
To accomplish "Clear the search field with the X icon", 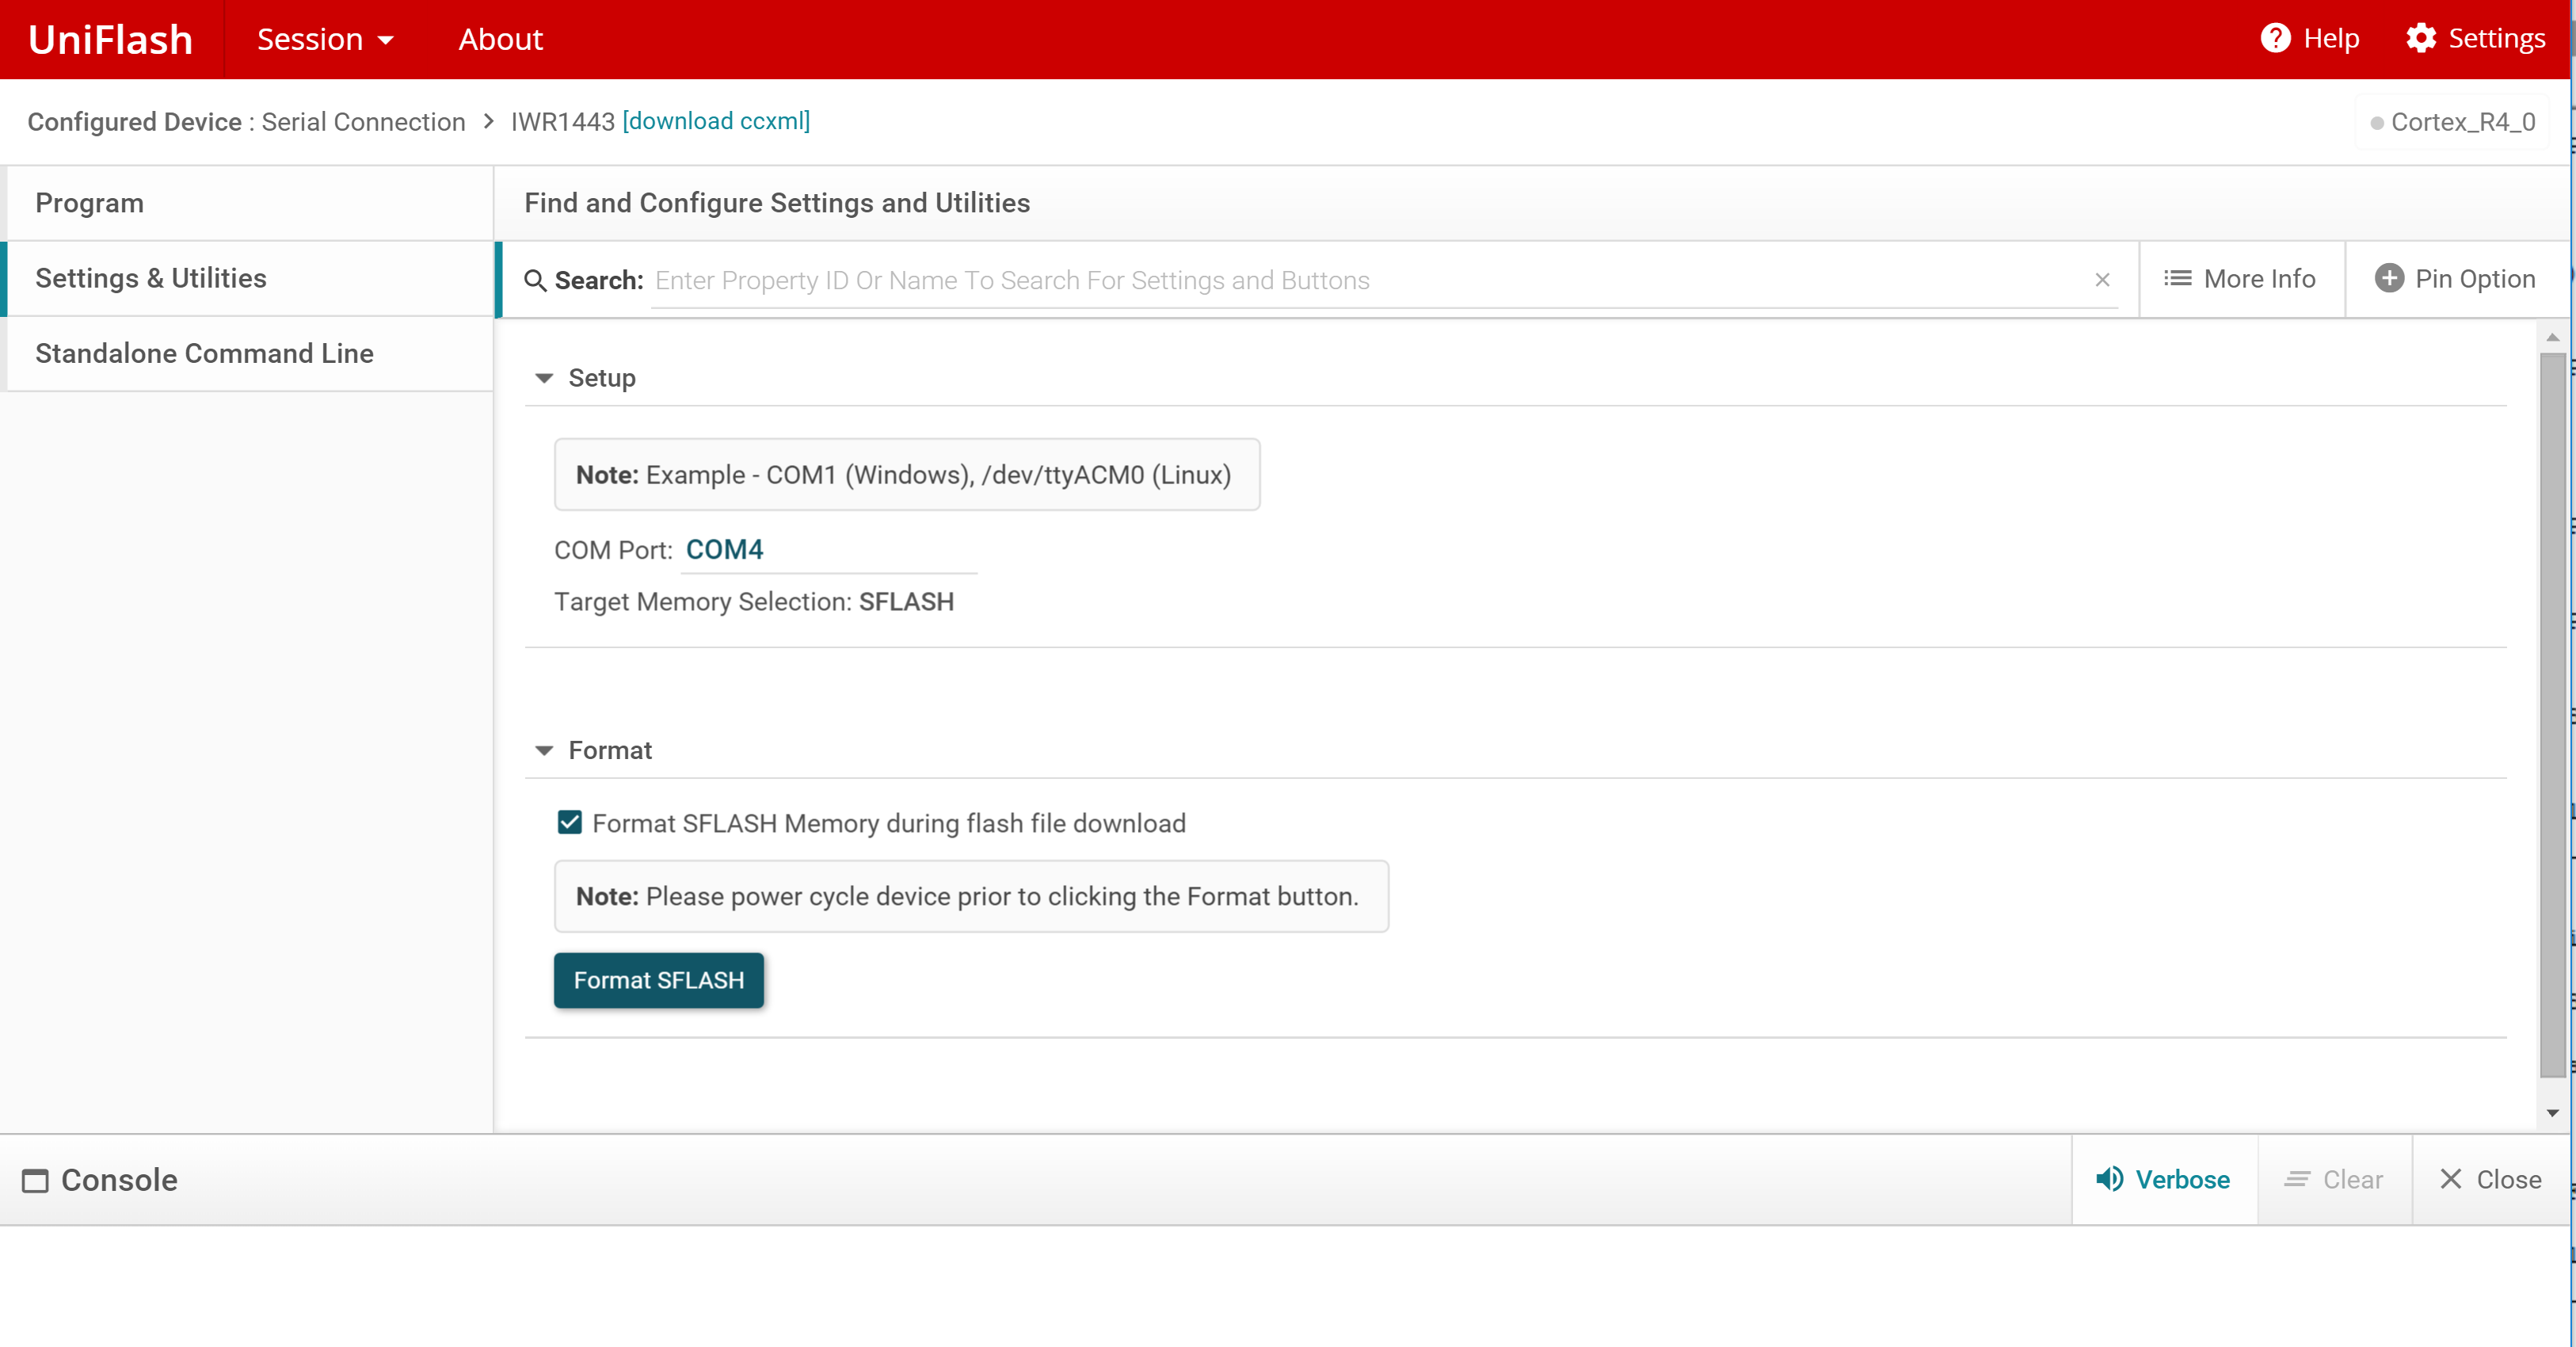I will 2102,280.
